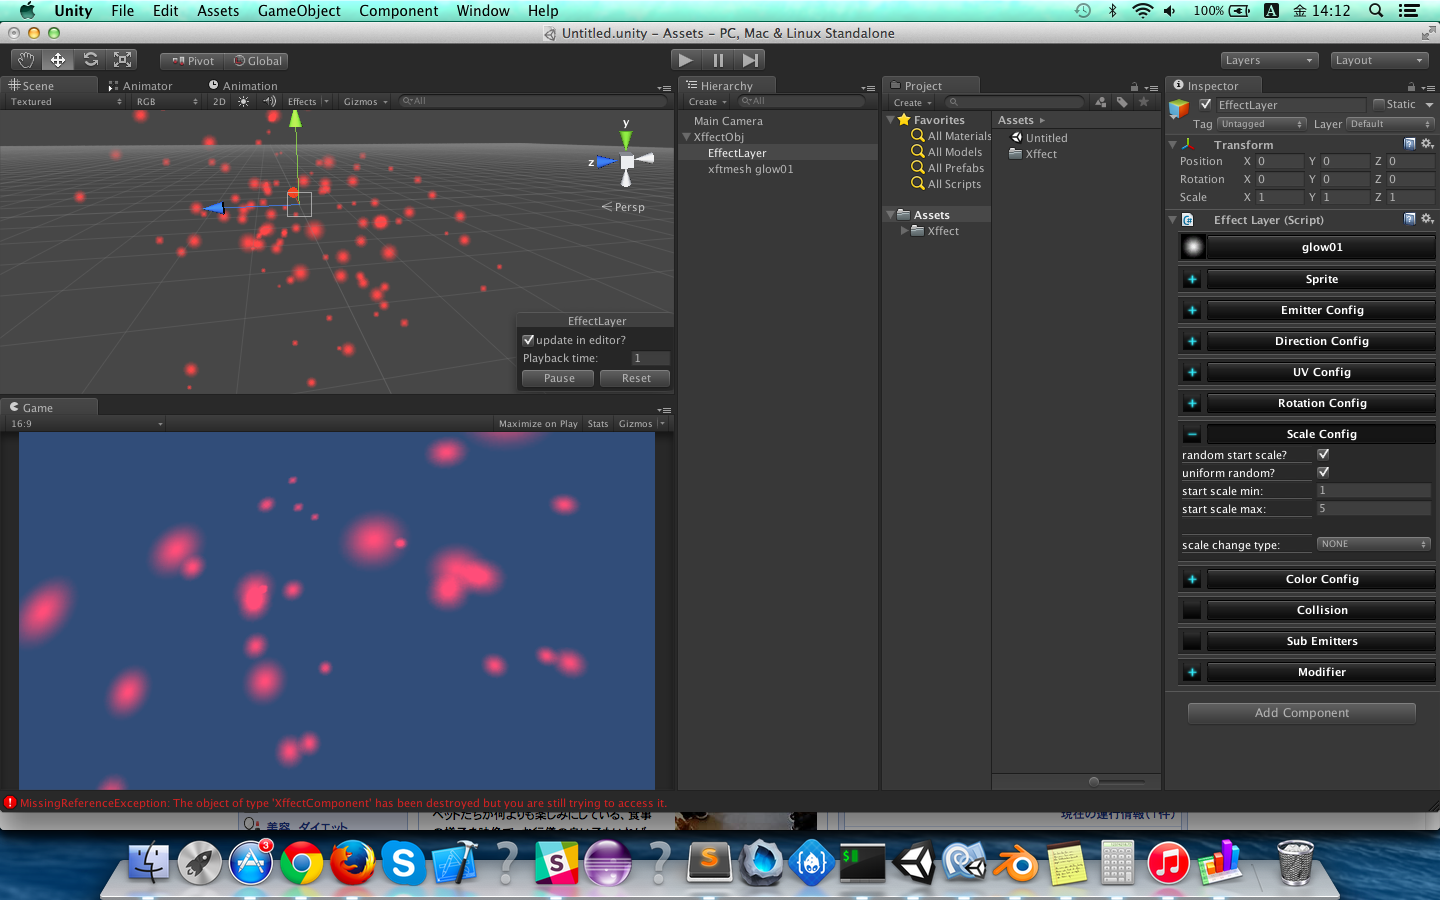Image resolution: width=1440 pixels, height=900 pixels.
Task: Select the Rotate tool in toolbar
Action: pos(90,60)
